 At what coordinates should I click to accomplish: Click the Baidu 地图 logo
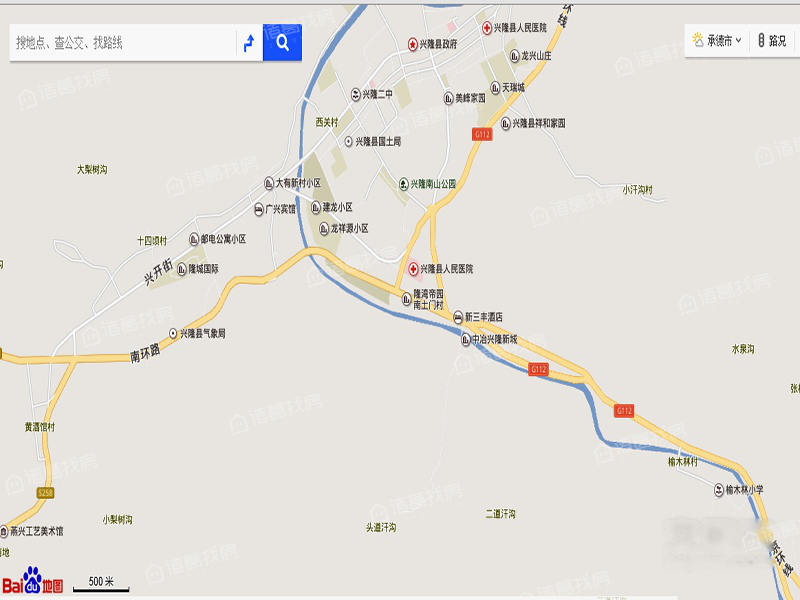[33, 581]
